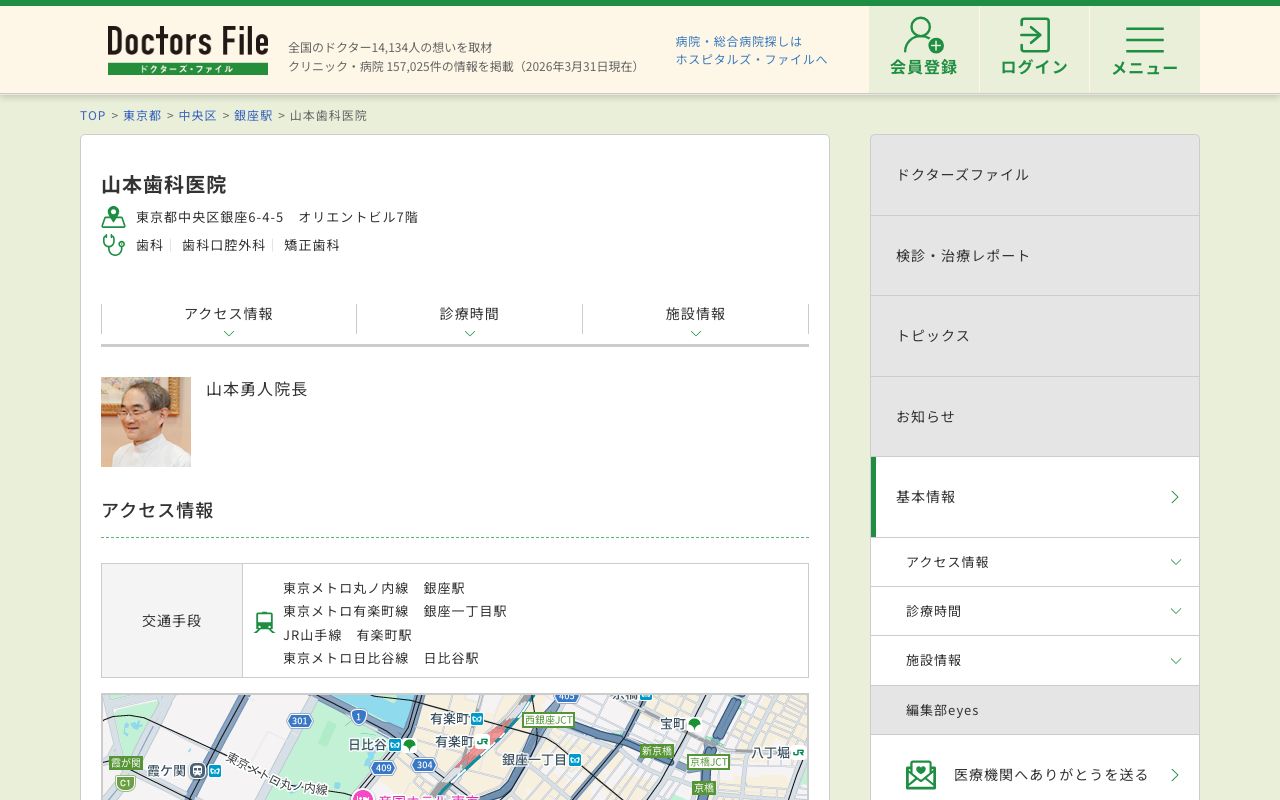Click the 歯科口腔外科 specialty text
Image resolution: width=1280 pixels, height=800 pixels.
[224, 245]
